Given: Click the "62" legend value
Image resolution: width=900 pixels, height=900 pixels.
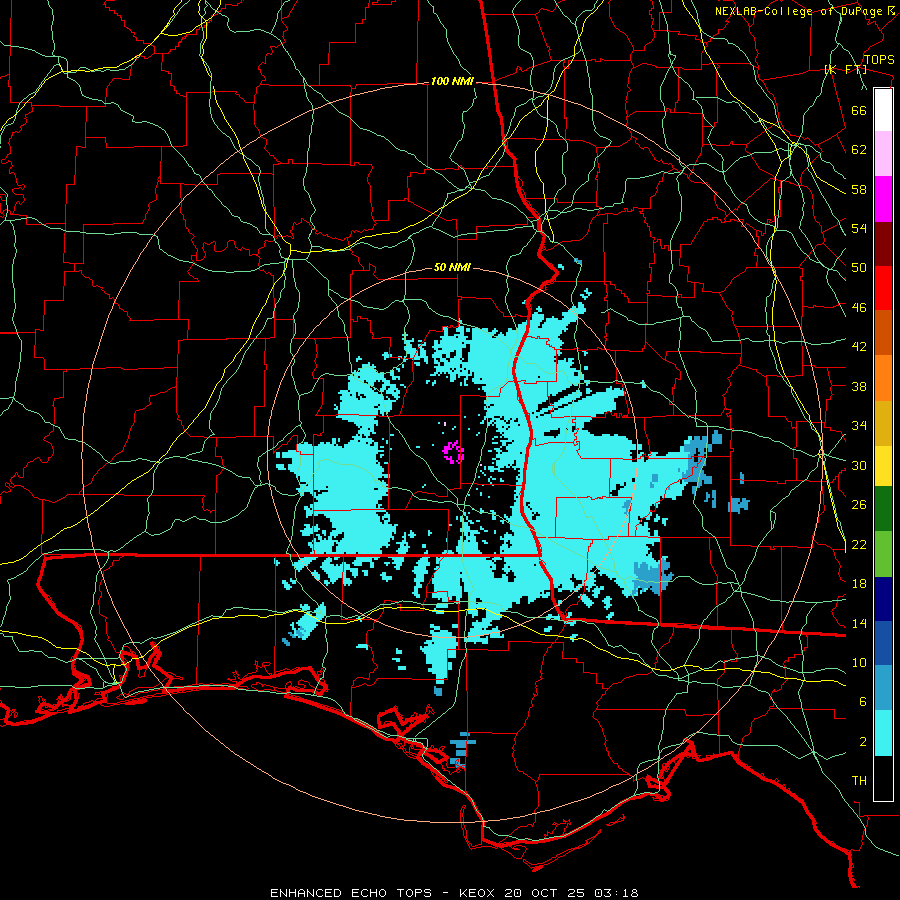Looking at the screenshot, I should [859, 150].
